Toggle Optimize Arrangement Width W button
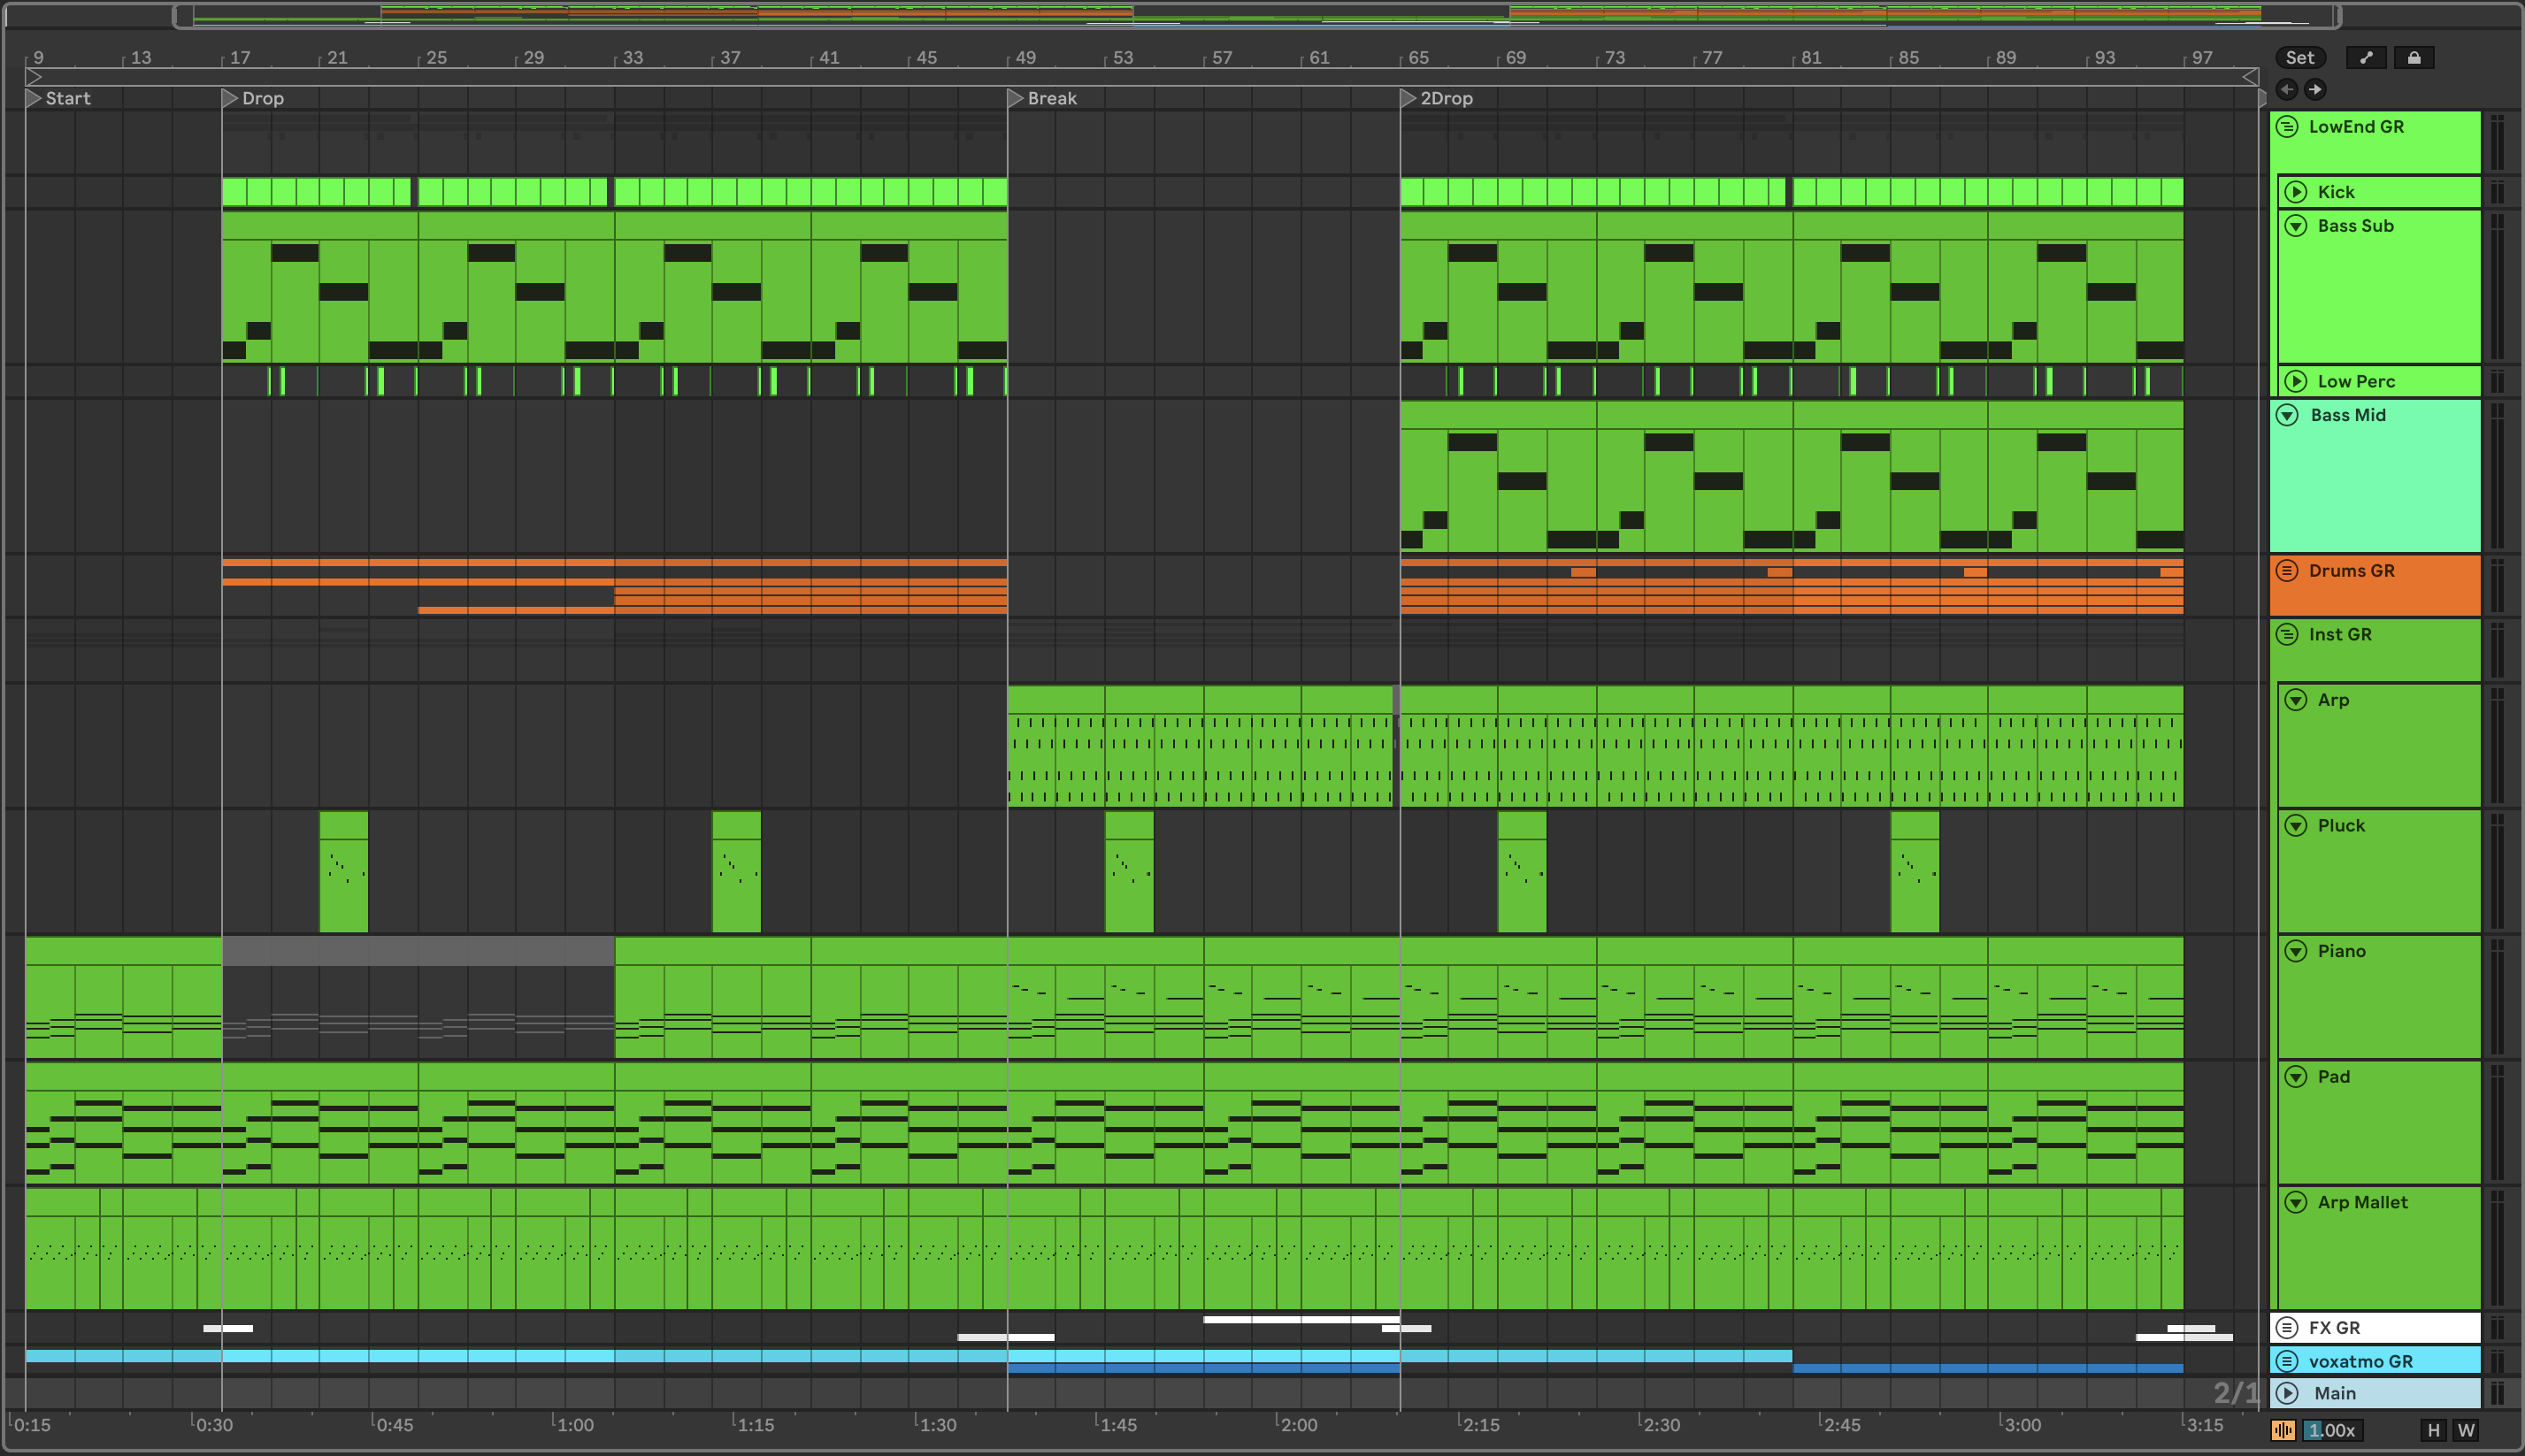This screenshot has height=1456, width=2525. pos(2466,1430)
